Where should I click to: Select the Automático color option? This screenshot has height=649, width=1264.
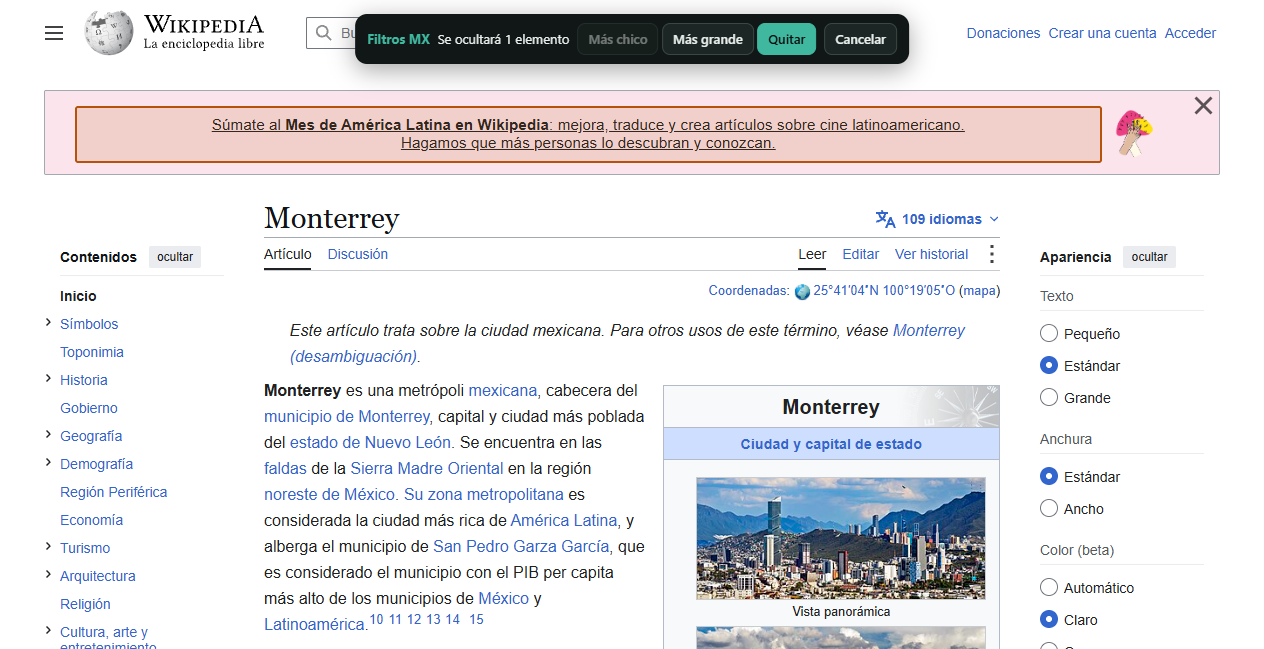pyautogui.click(x=1049, y=587)
